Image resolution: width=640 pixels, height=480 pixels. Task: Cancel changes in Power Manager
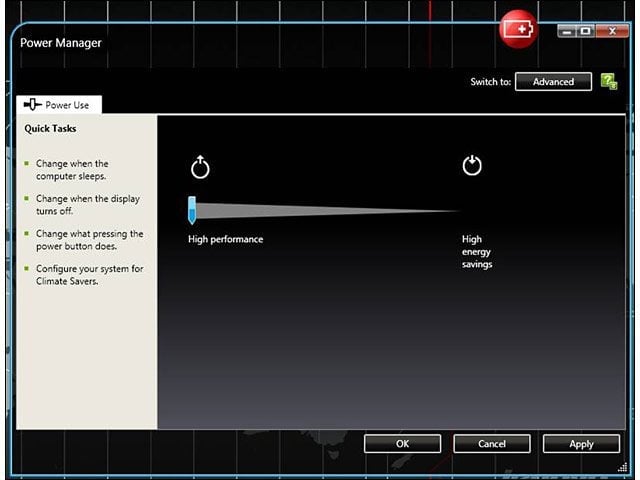(x=492, y=444)
